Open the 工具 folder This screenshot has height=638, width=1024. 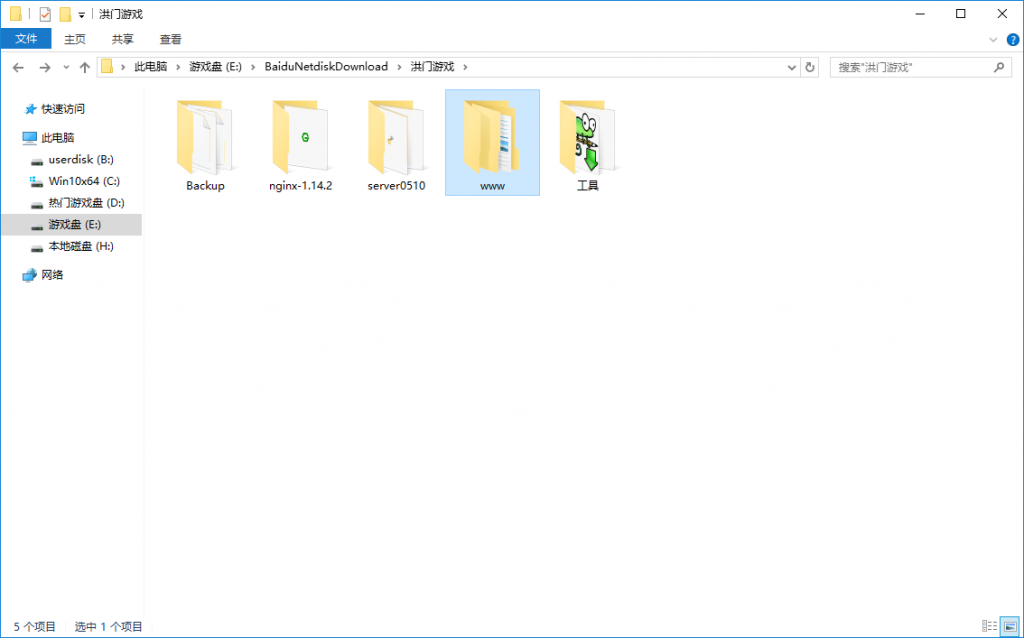587,140
